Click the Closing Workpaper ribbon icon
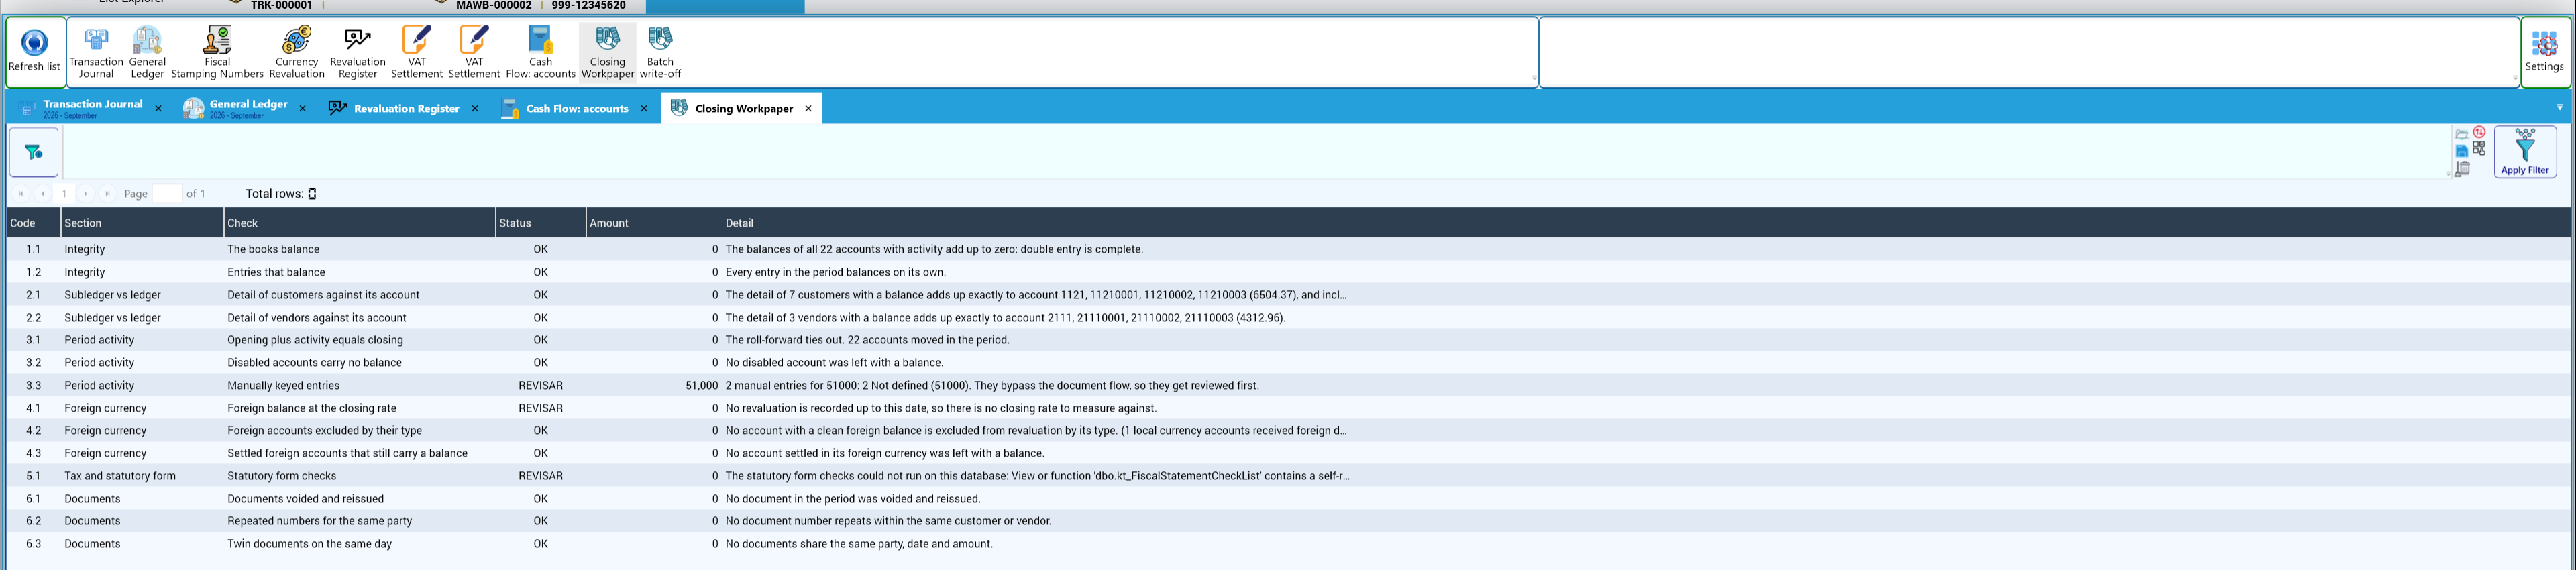This screenshot has width=2576, height=570. point(607,52)
